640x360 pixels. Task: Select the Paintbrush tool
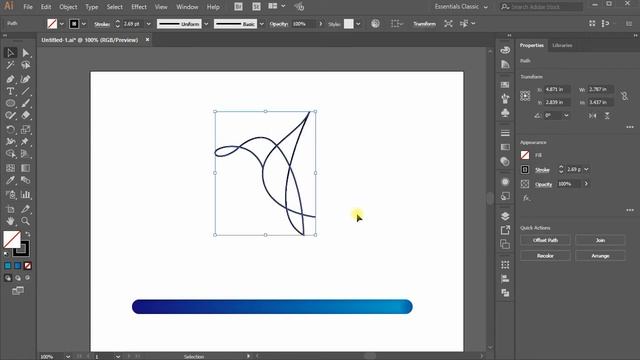[x=25, y=103]
